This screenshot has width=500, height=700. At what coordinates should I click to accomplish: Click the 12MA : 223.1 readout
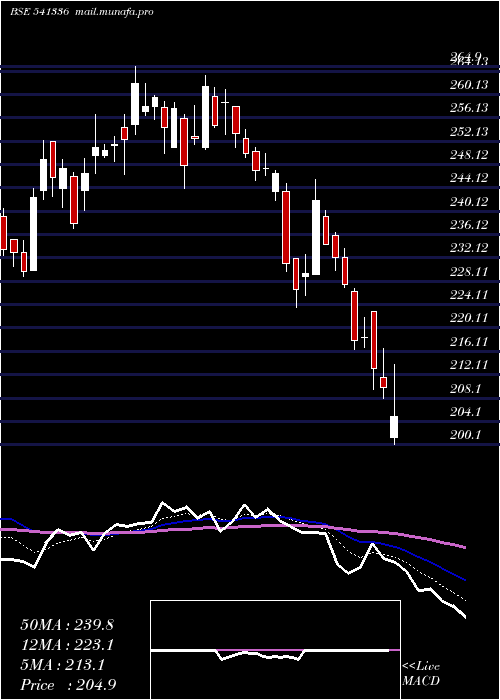pos(67,645)
